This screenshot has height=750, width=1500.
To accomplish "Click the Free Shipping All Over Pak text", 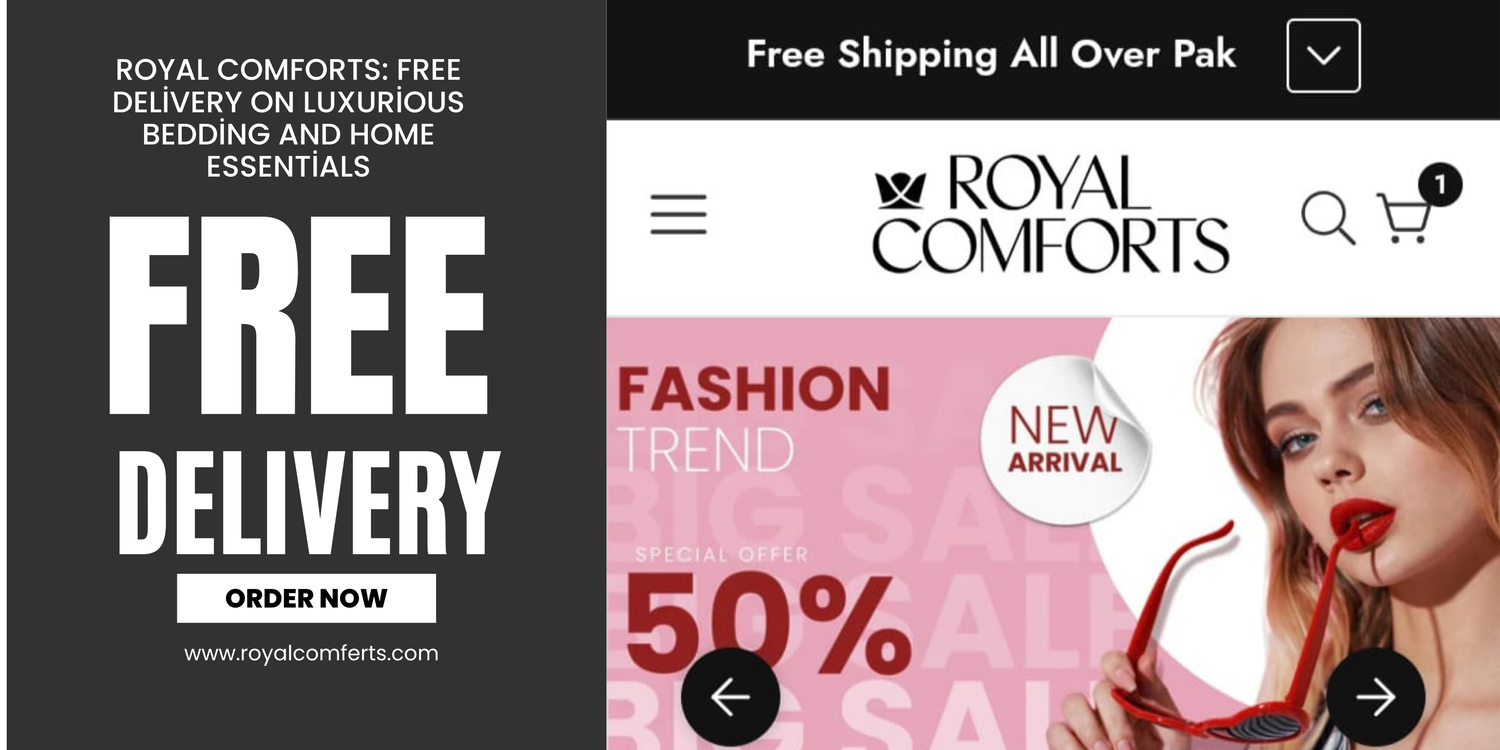I will click(991, 54).
